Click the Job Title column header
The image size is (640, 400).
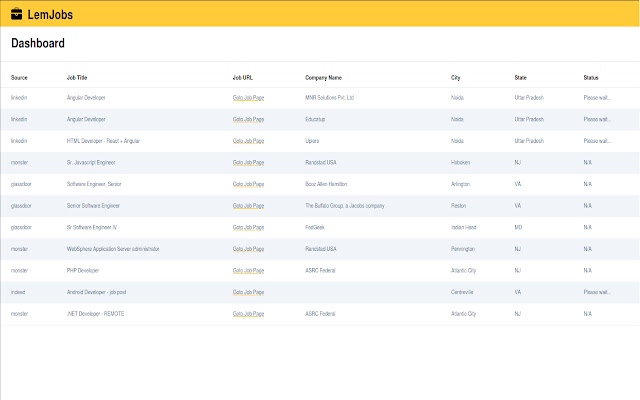pos(77,78)
